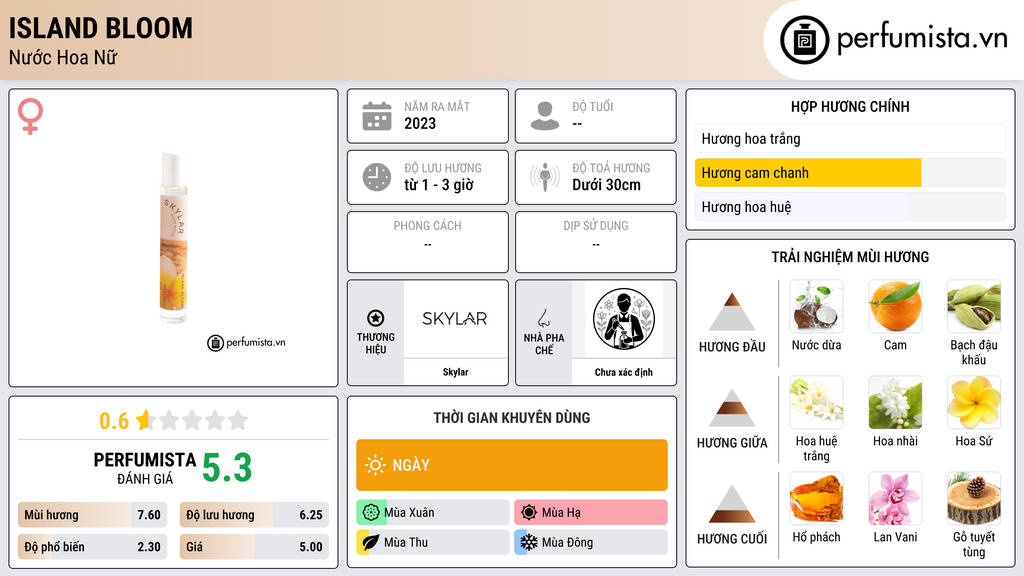Click the Phong cách card

pos(428,242)
